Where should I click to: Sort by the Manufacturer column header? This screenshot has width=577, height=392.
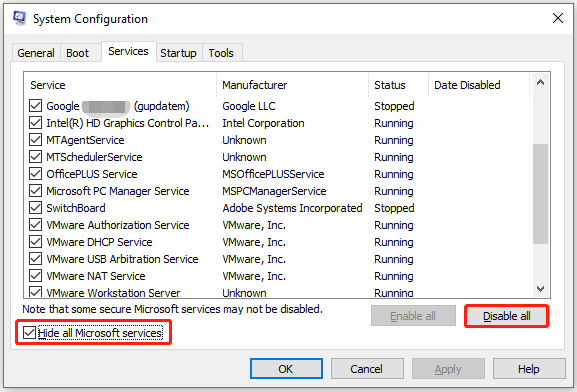pos(293,85)
